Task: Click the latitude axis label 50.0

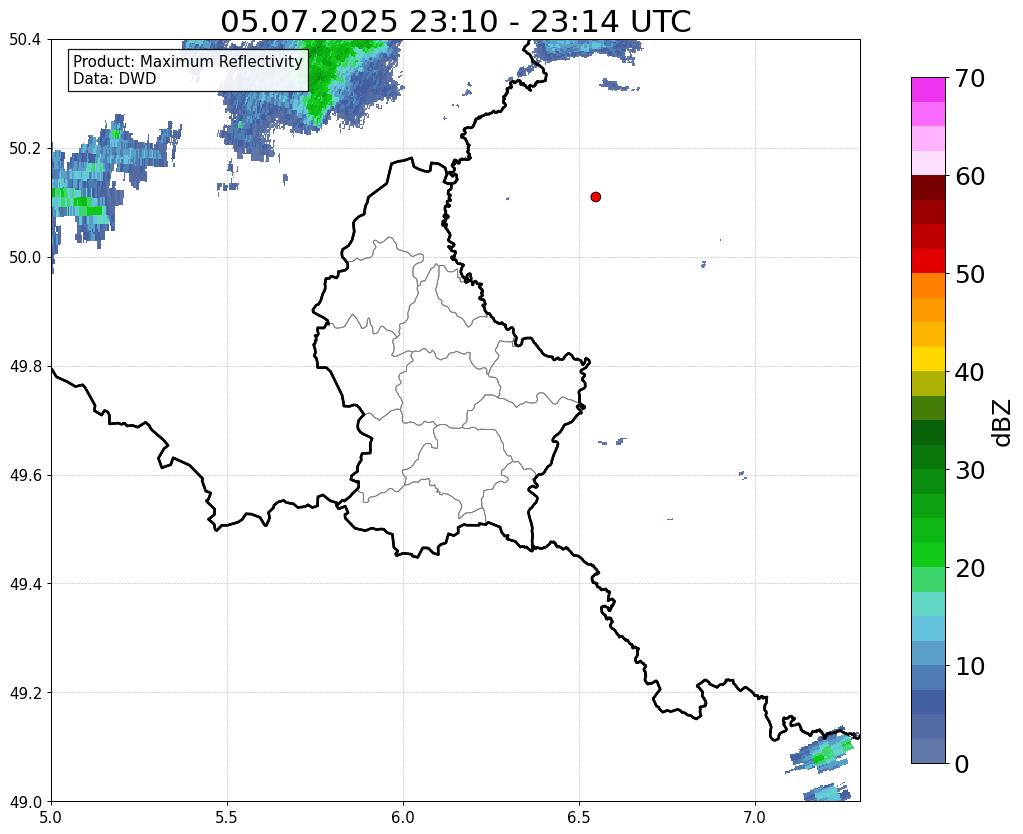Action: tap(25, 258)
